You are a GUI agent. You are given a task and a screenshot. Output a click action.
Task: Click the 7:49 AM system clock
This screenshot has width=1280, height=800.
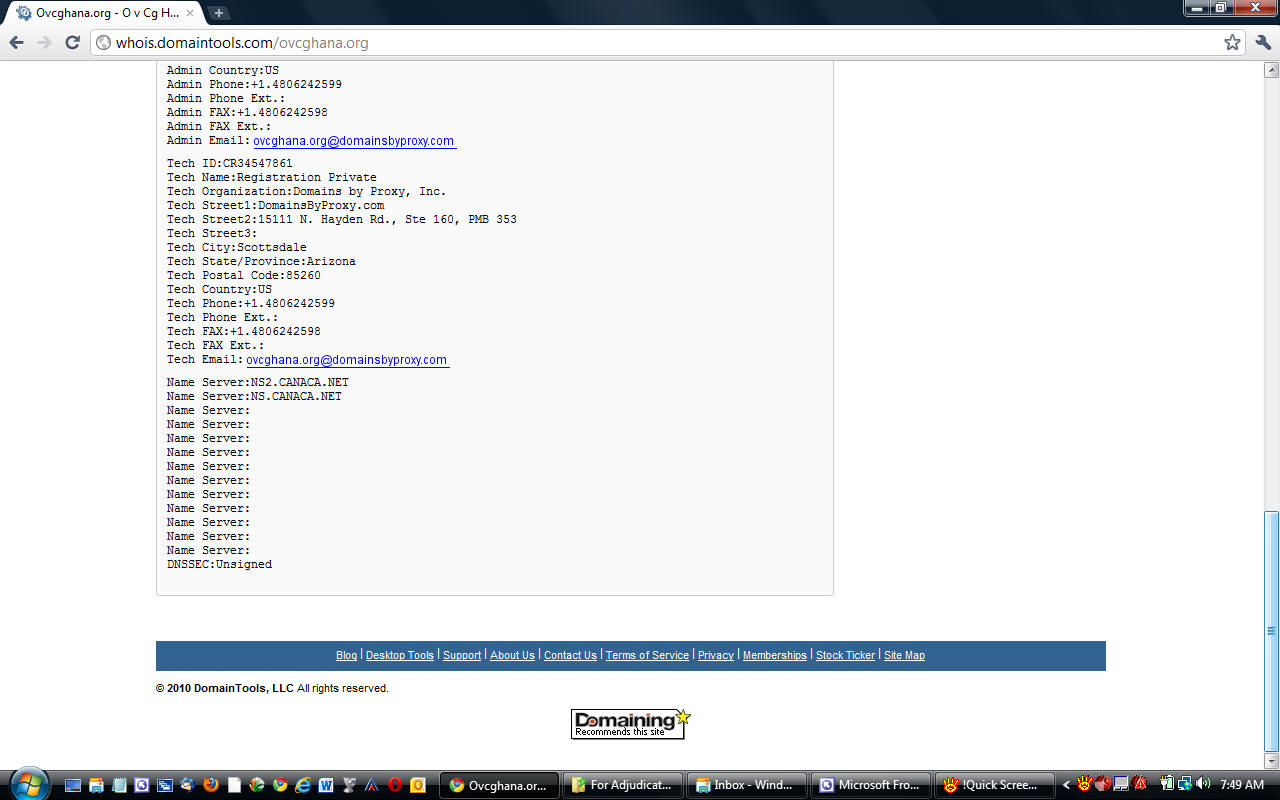(x=1242, y=785)
